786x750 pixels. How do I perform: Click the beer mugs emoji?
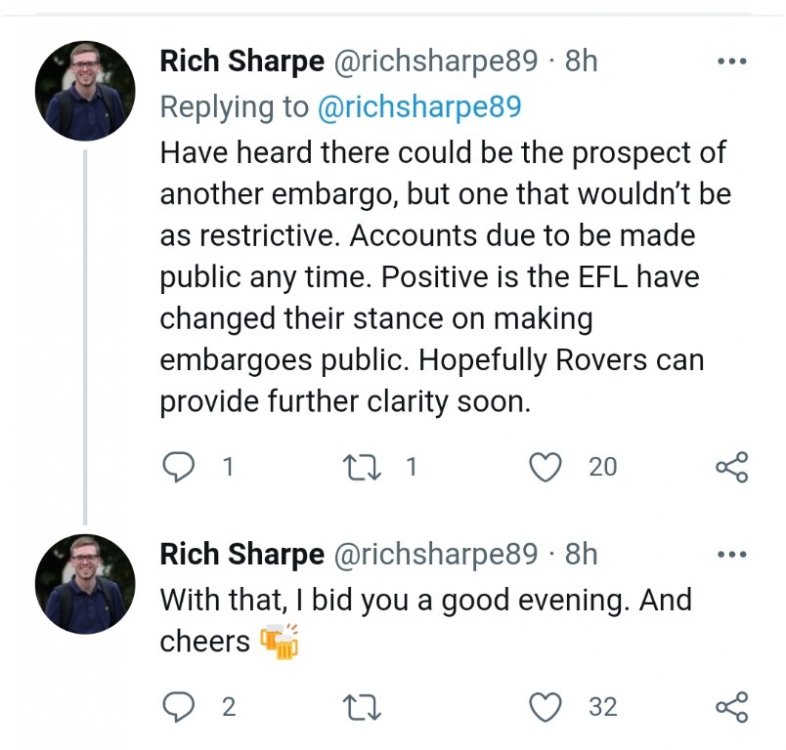click(279, 640)
